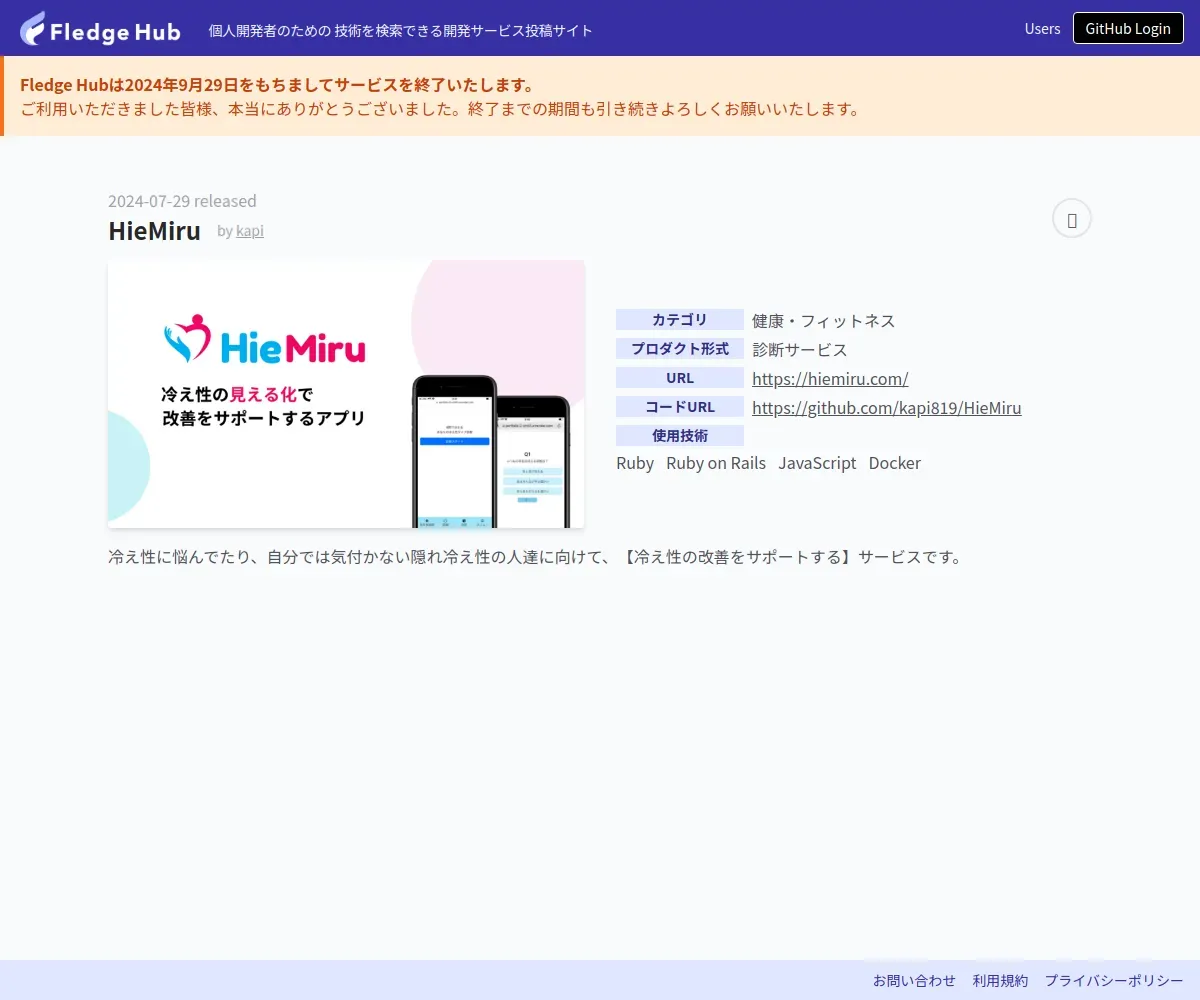Open https://hiemiru.com/ link
The width and height of the screenshot is (1200, 1000).
[830, 379]
